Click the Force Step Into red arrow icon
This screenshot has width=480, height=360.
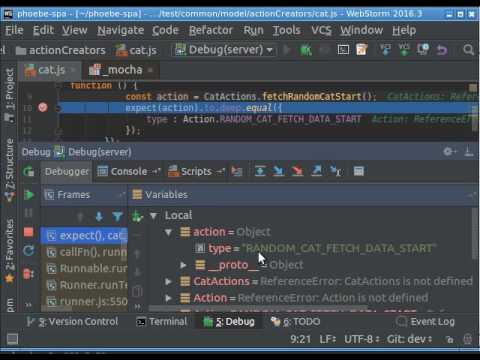[297, 171]
